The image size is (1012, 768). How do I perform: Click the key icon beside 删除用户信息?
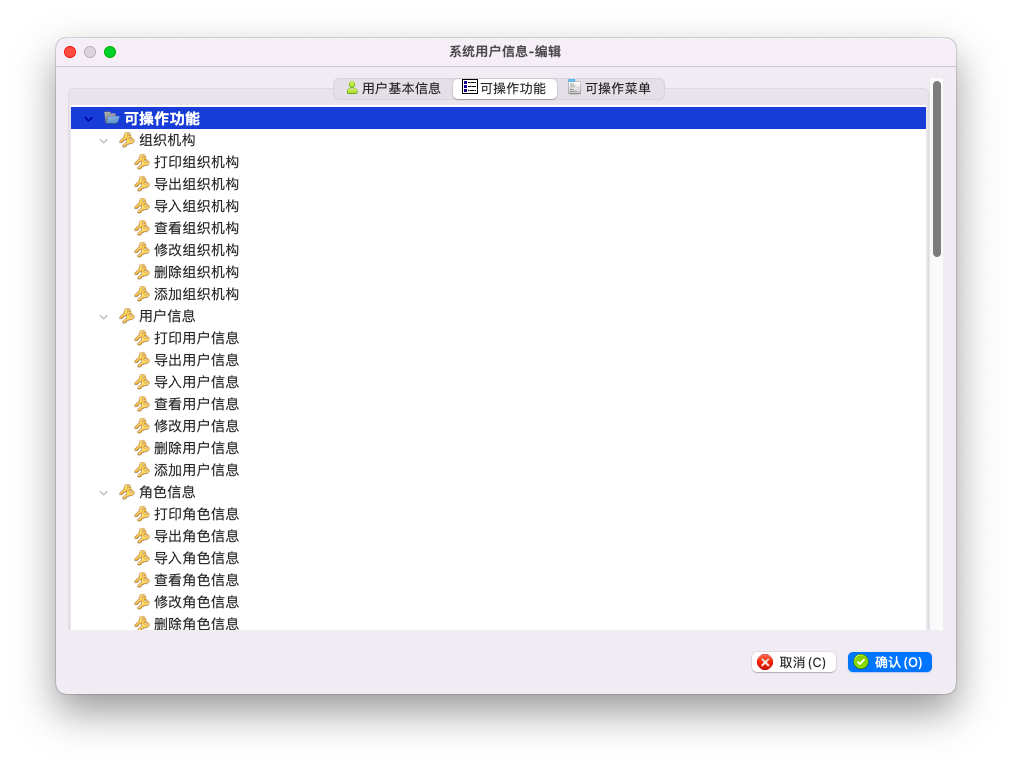142,447
